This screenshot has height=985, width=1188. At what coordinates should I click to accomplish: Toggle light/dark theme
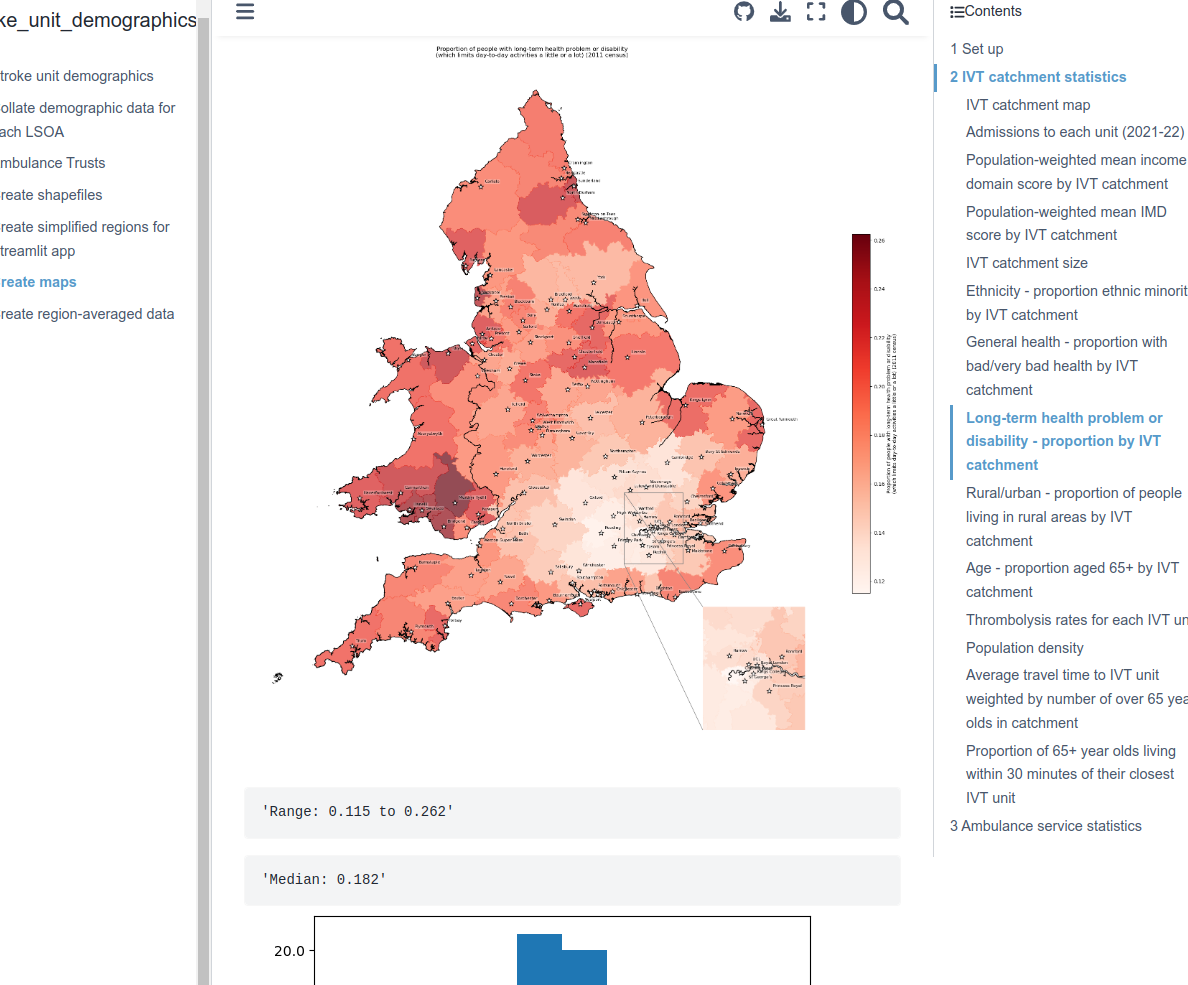point(854,12)
